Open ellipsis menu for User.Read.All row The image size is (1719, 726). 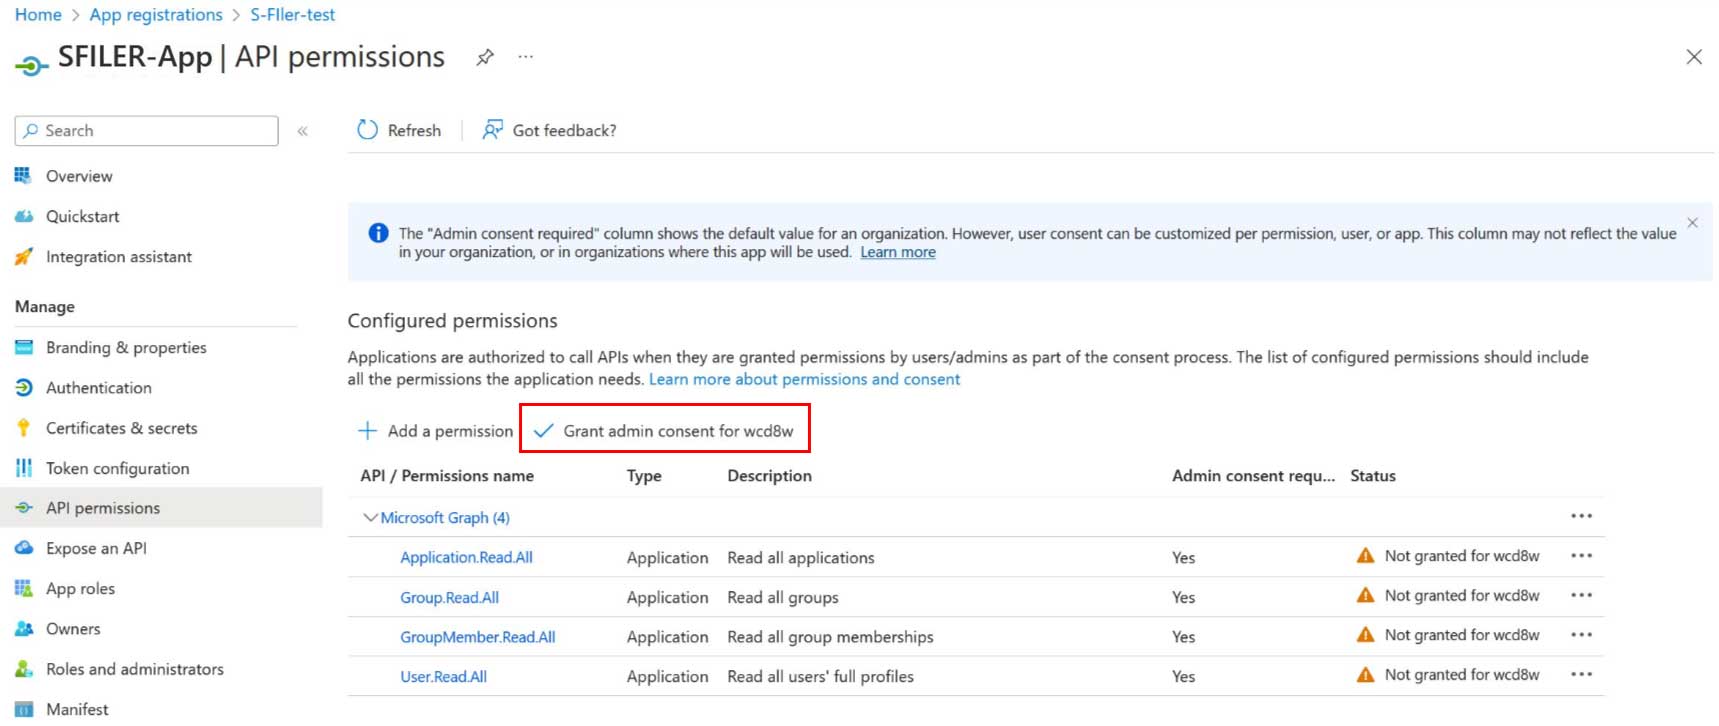(1581, 675)
